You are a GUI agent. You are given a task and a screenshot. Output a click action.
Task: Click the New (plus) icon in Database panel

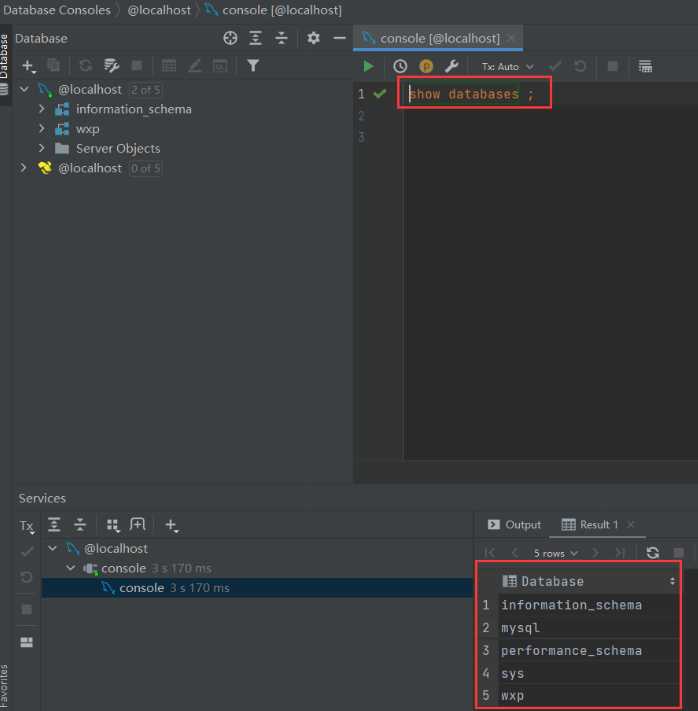point(29,66)
